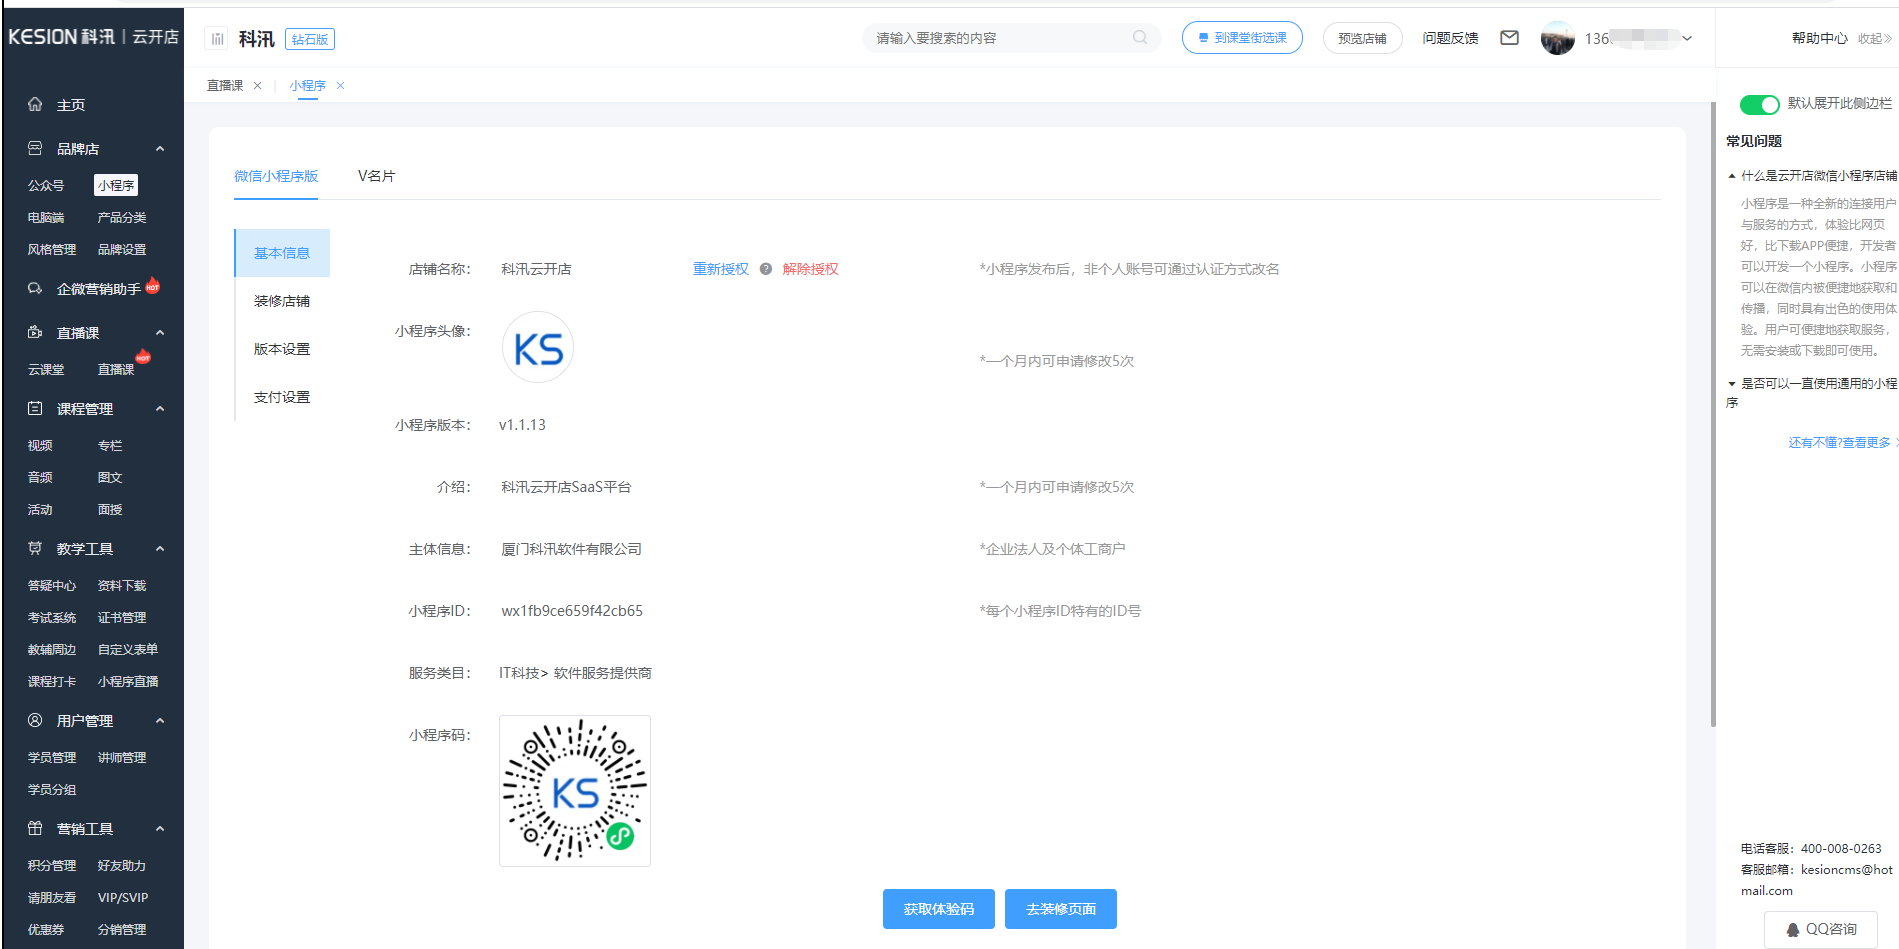1899x949 pixels.
Task: Open VIP/SVIP in the sidebar
Action: pos(123,897)
